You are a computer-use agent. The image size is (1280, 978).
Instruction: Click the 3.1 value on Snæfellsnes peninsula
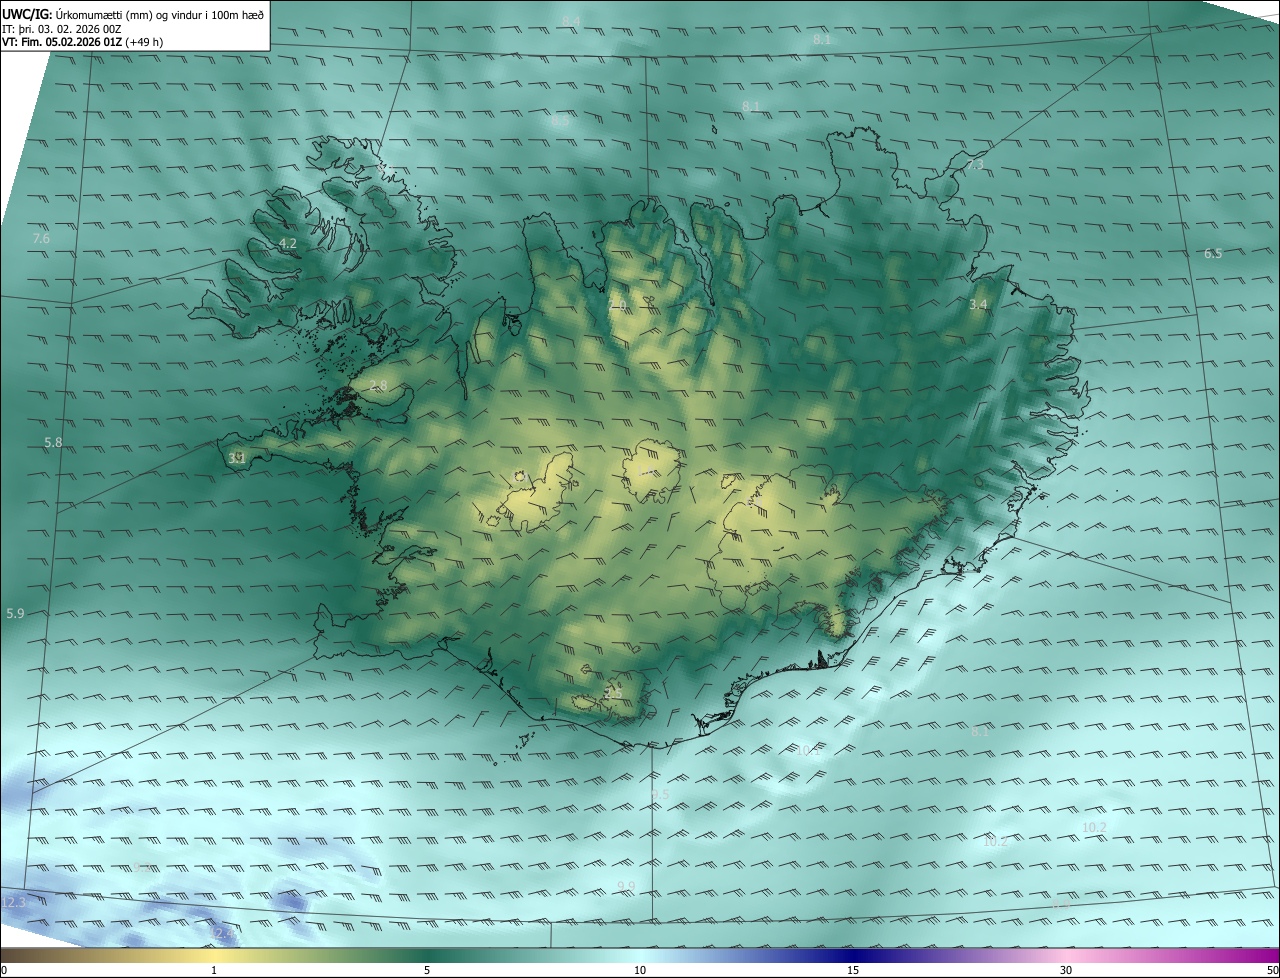[x=237, y=458]
